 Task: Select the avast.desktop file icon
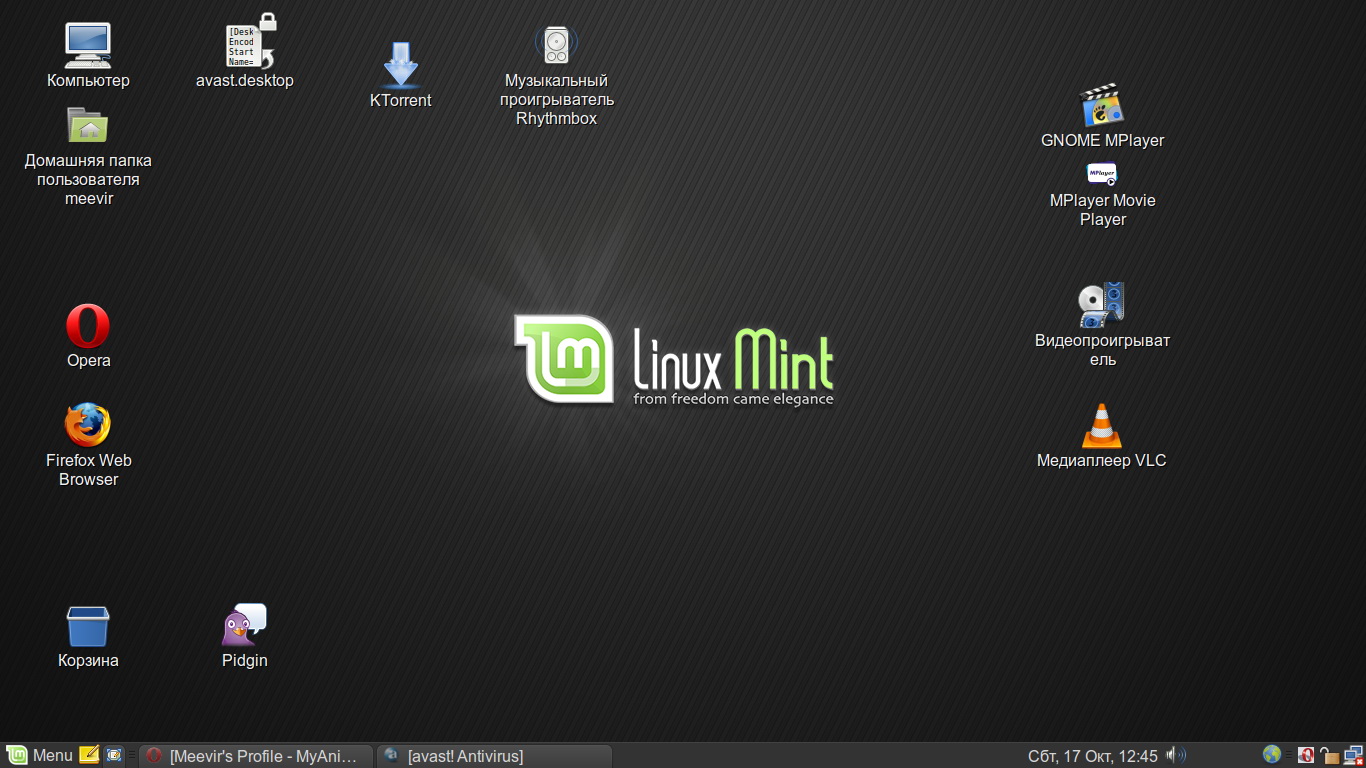[x=250, y=41]
